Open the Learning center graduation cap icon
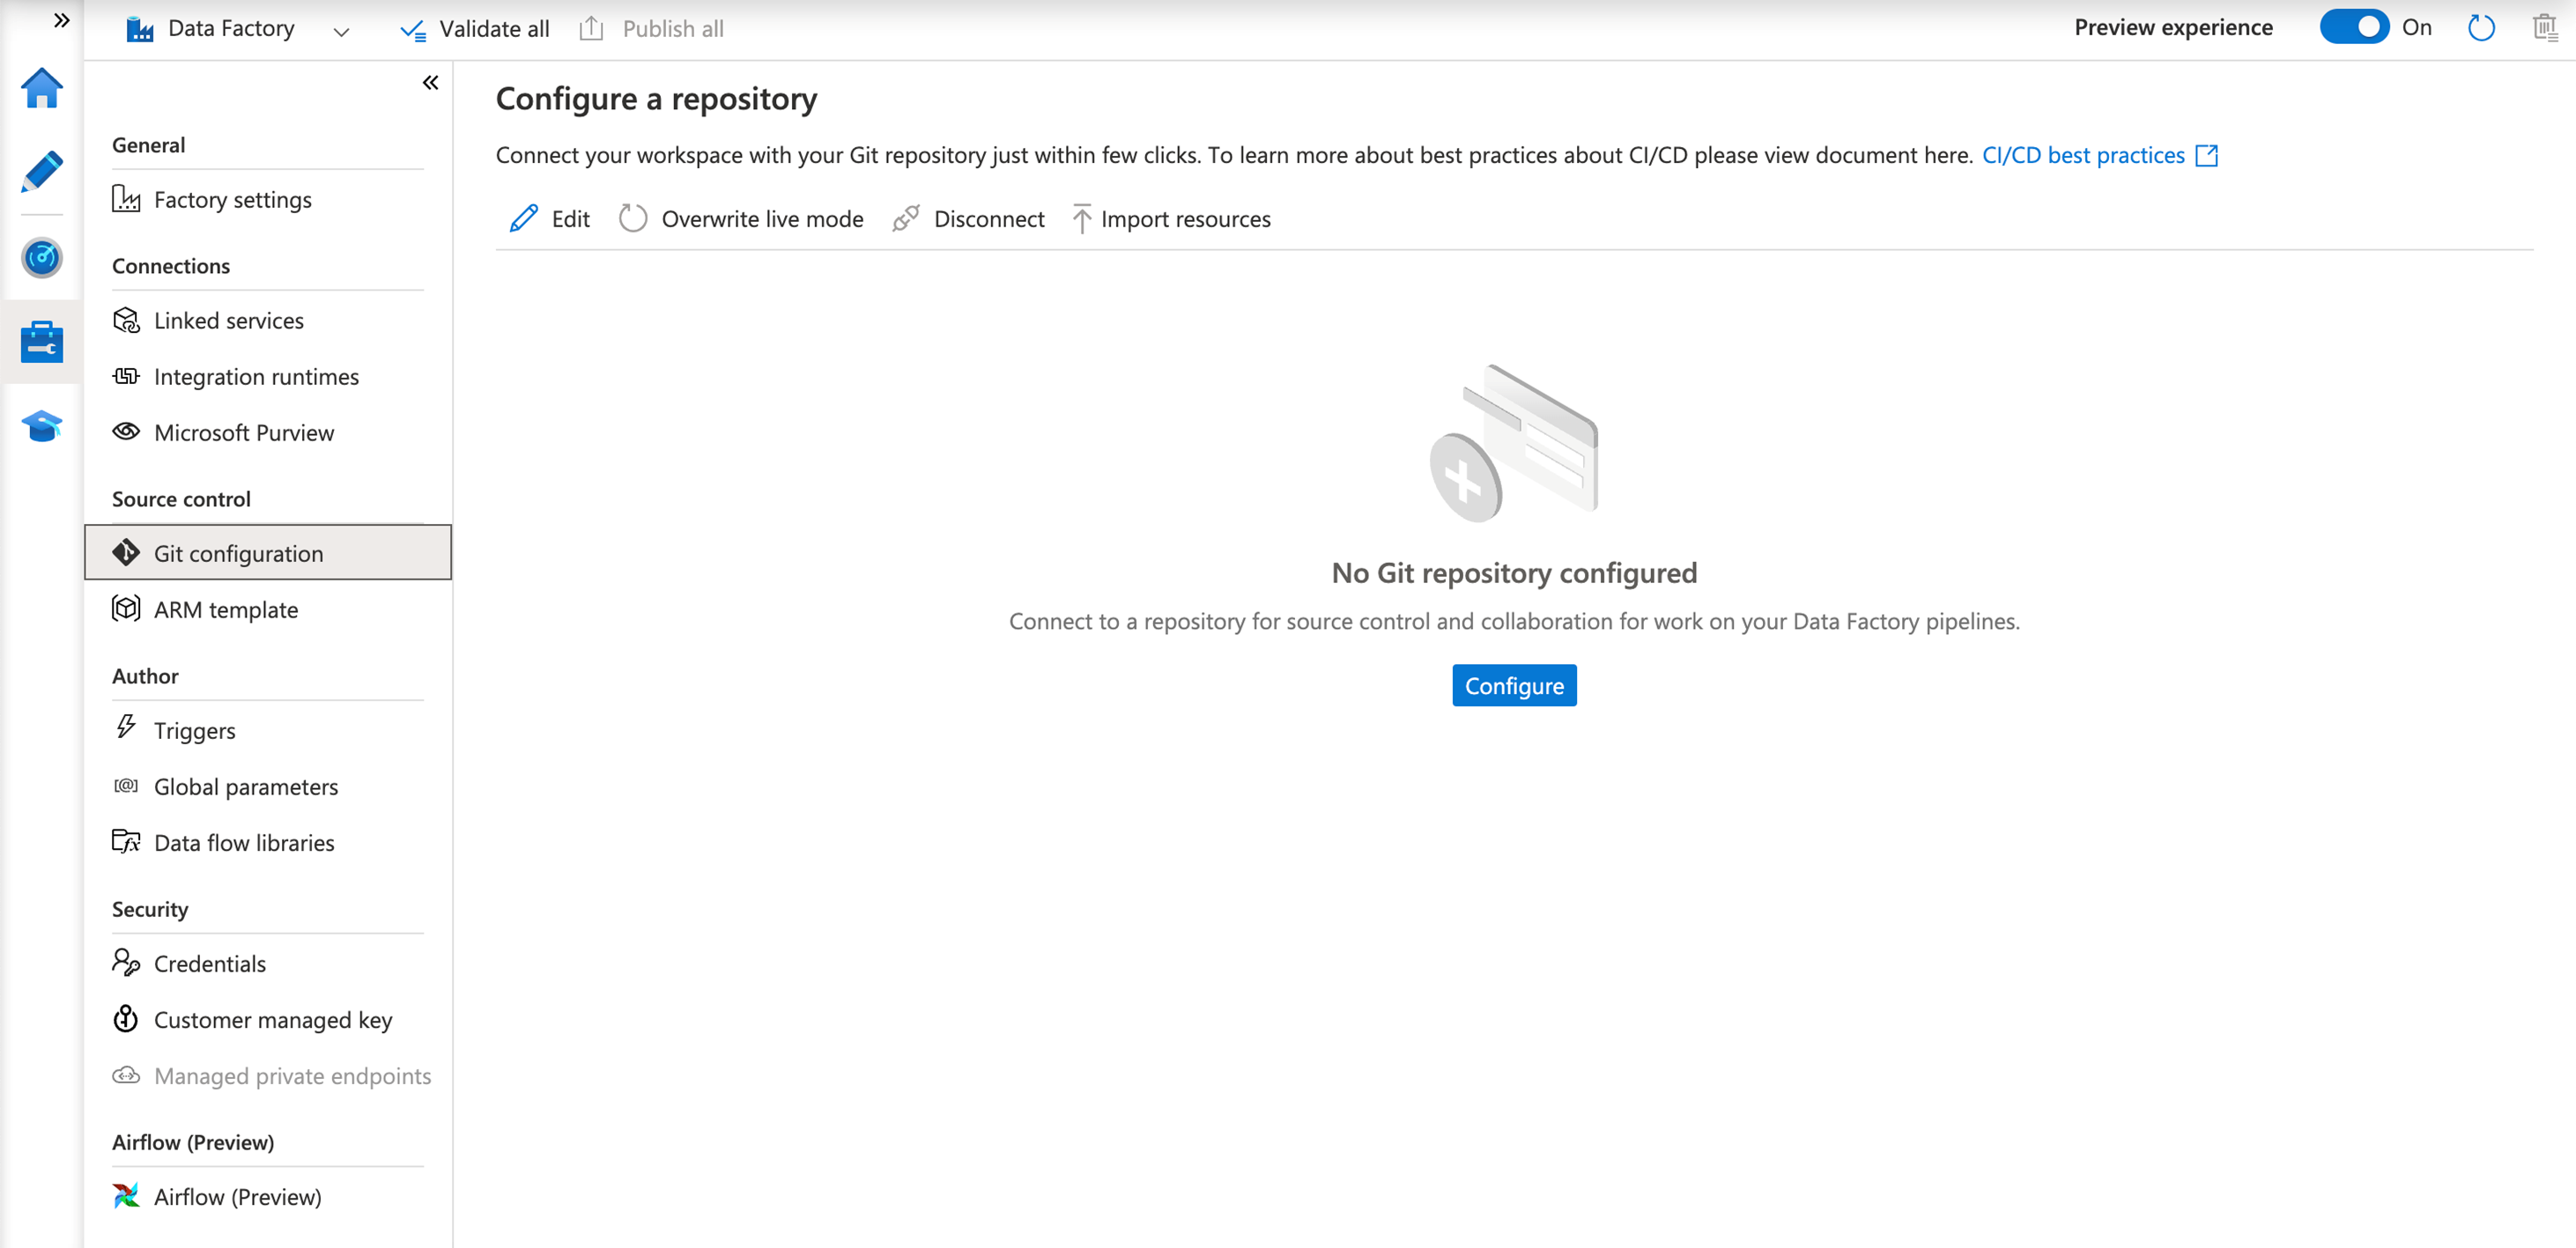This screenshot has width=2576, height=1248. [41, 426]
